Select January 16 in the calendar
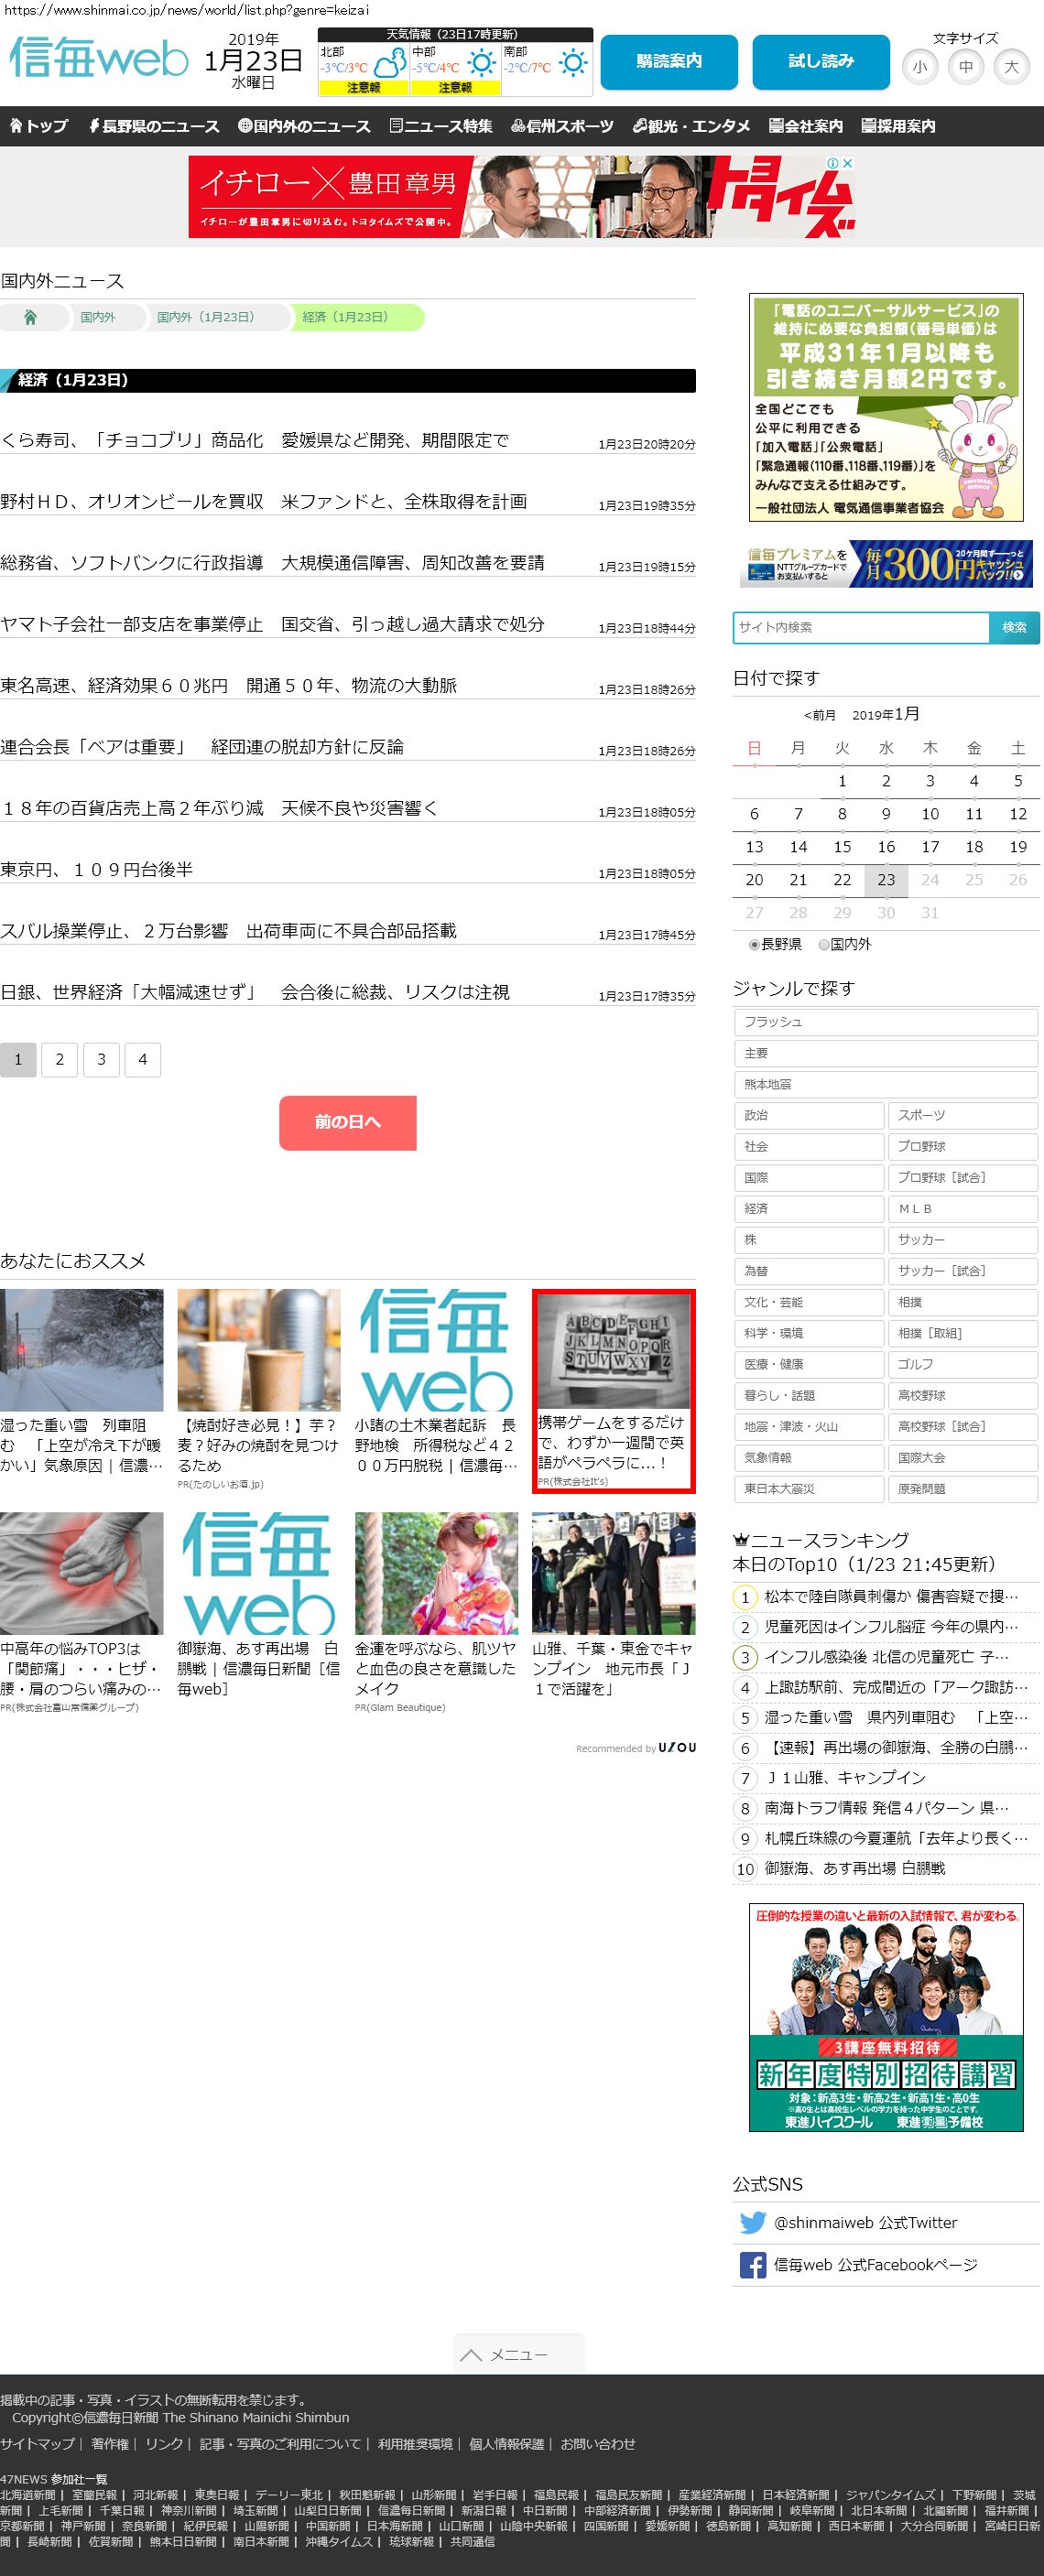This screenshot has height=2576, width=1044. coord(886,847)
